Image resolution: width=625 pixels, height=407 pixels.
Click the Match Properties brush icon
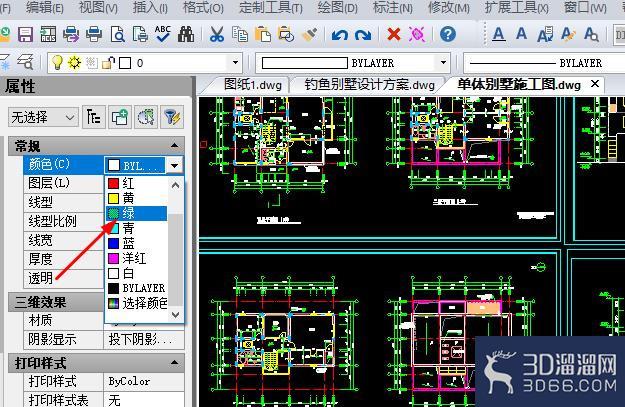(x=309, y=35)
